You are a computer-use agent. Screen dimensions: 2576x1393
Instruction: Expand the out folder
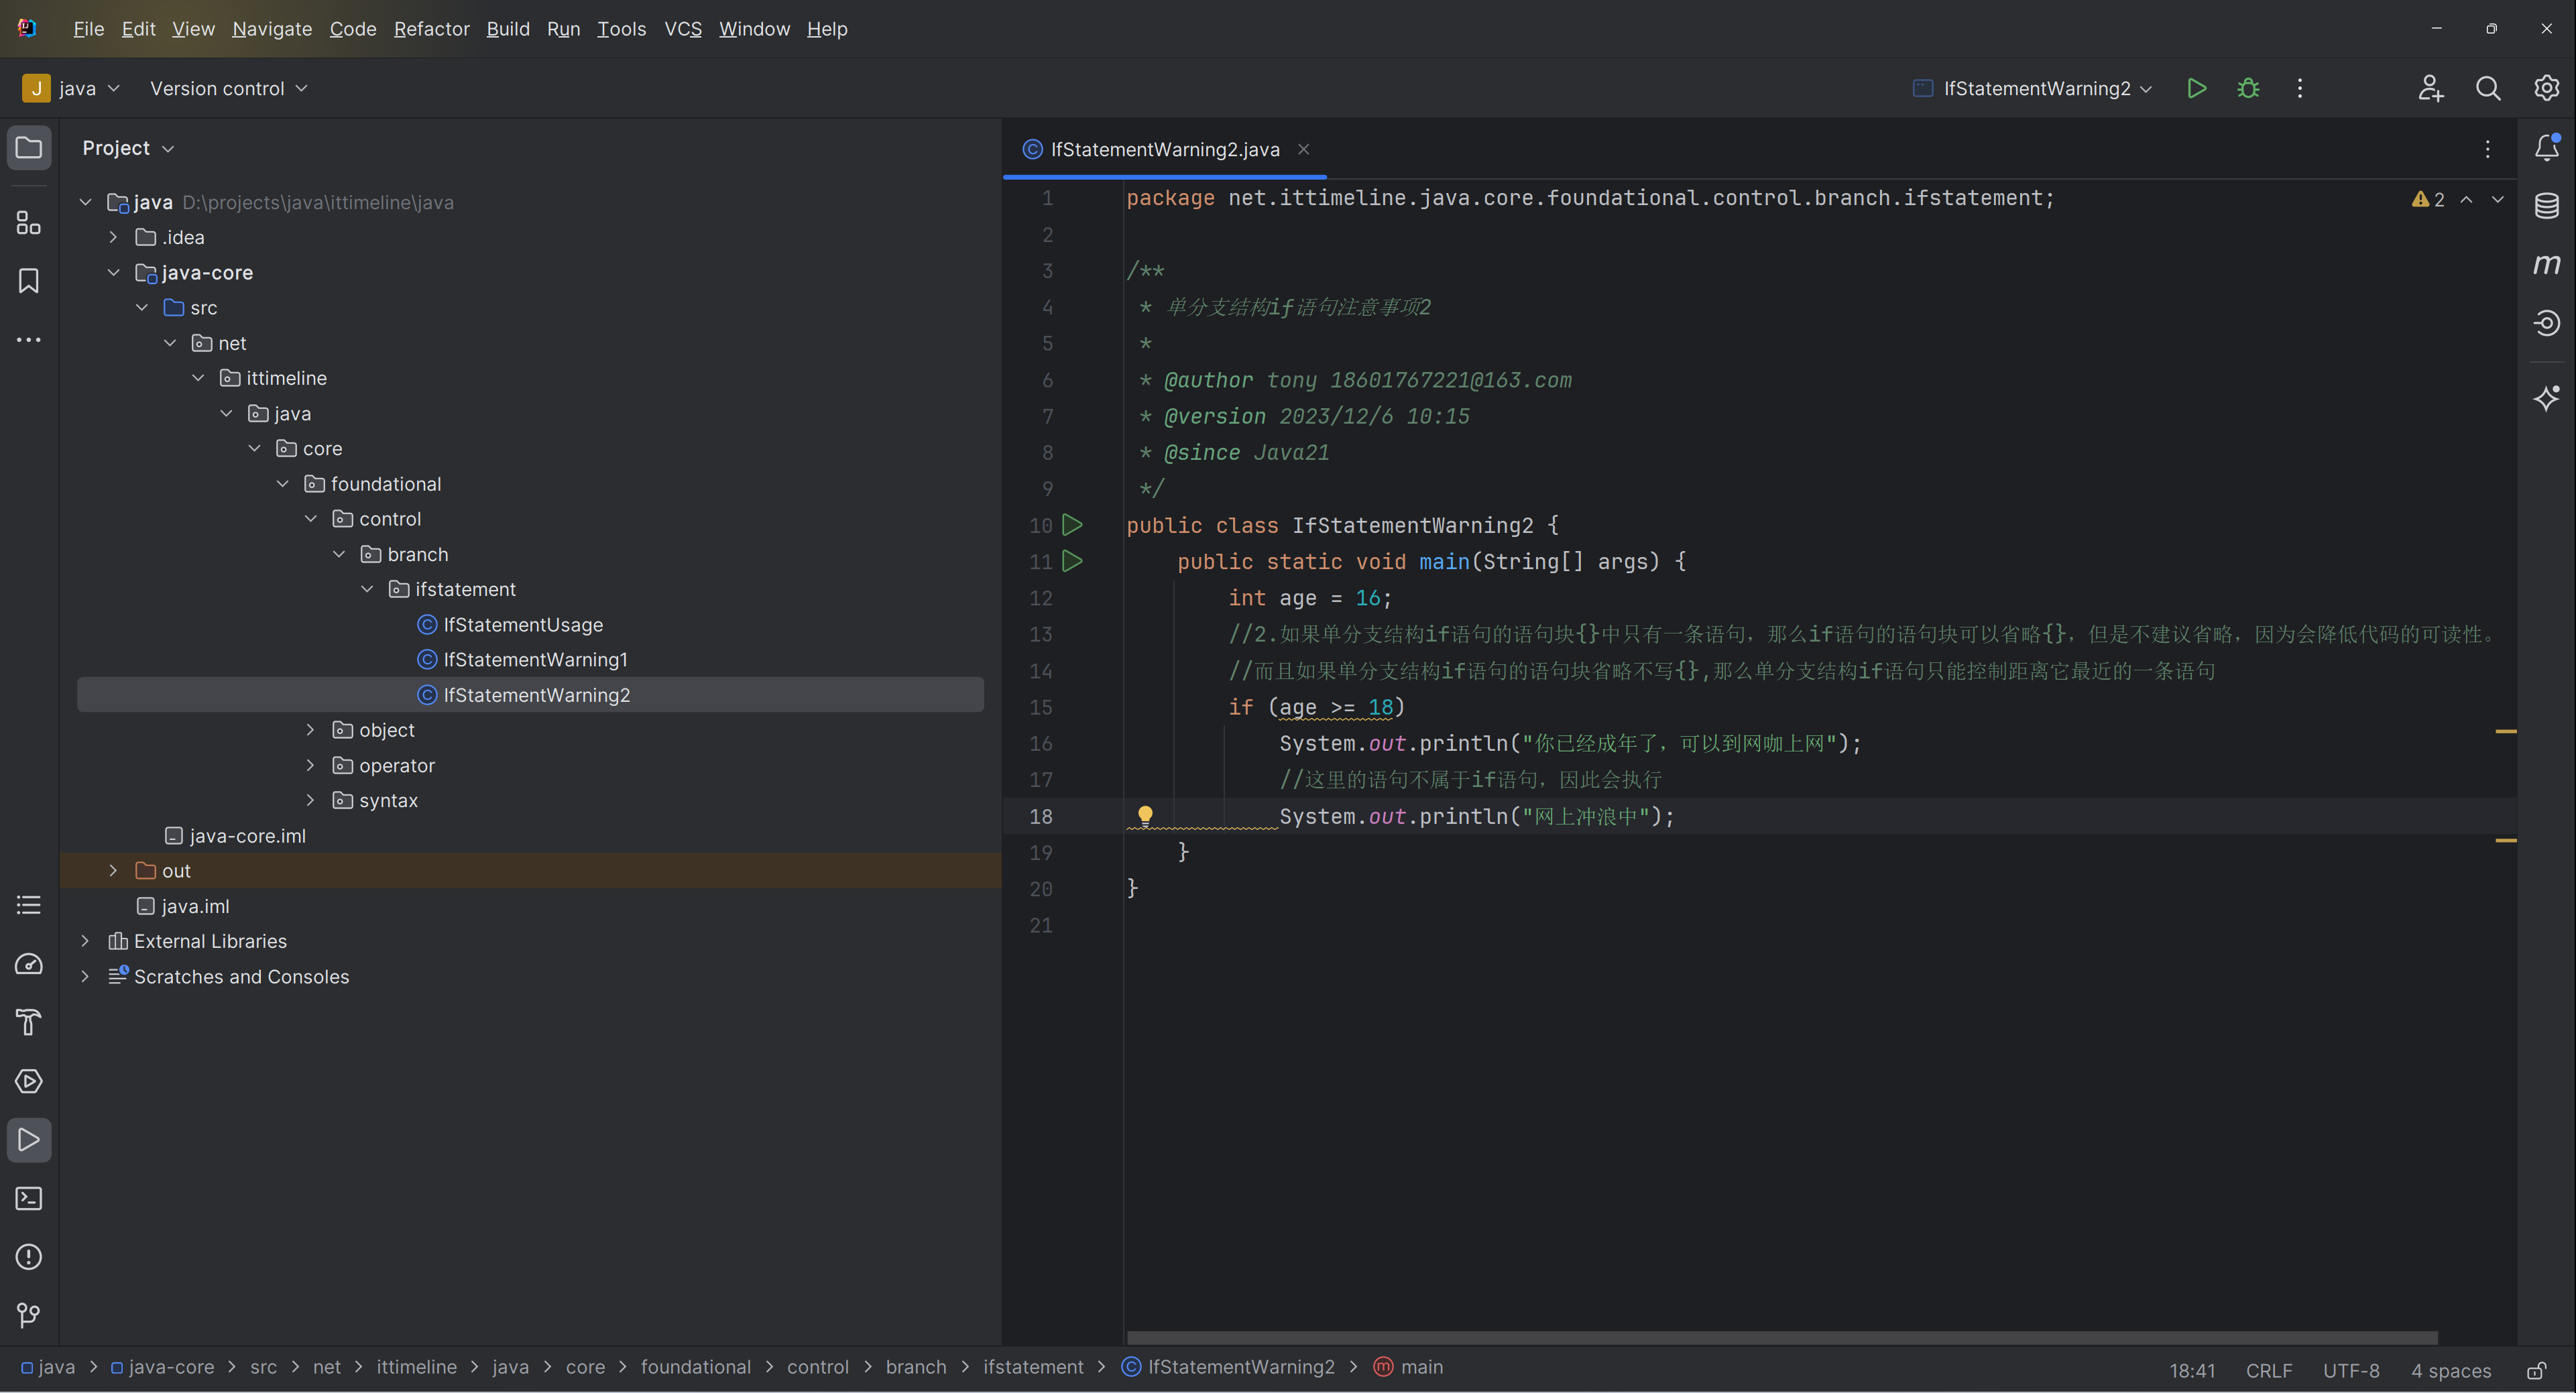coord(113,871)
